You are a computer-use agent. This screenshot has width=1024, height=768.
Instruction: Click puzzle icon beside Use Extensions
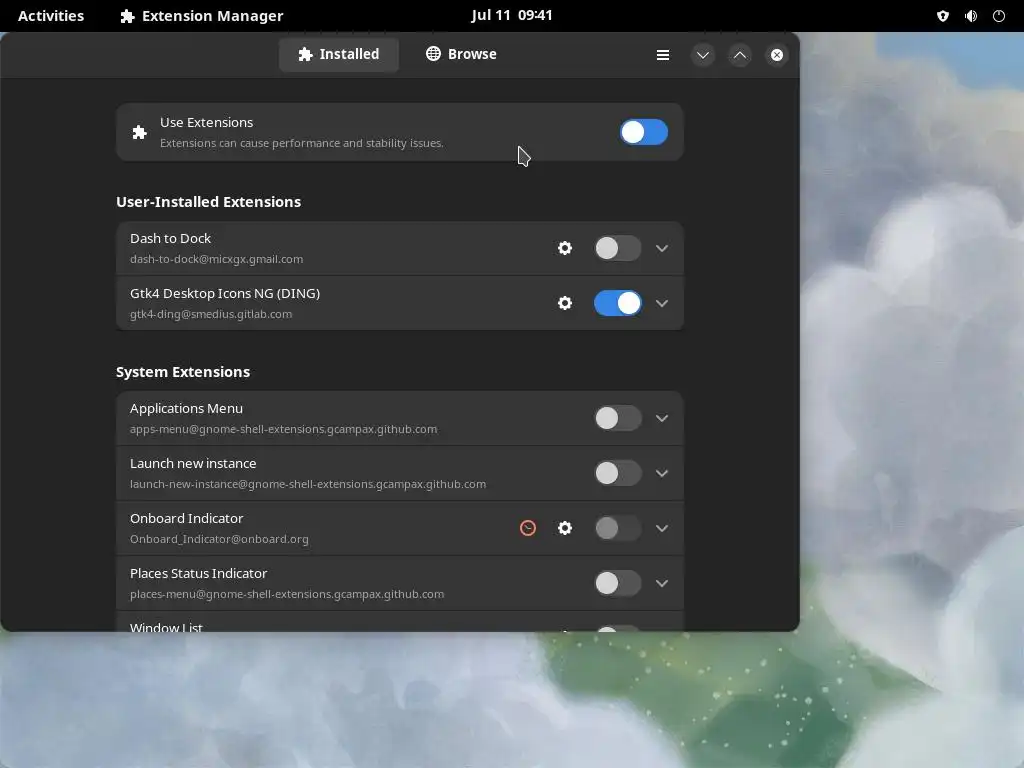pyautogui.click(x=139, y=133)
